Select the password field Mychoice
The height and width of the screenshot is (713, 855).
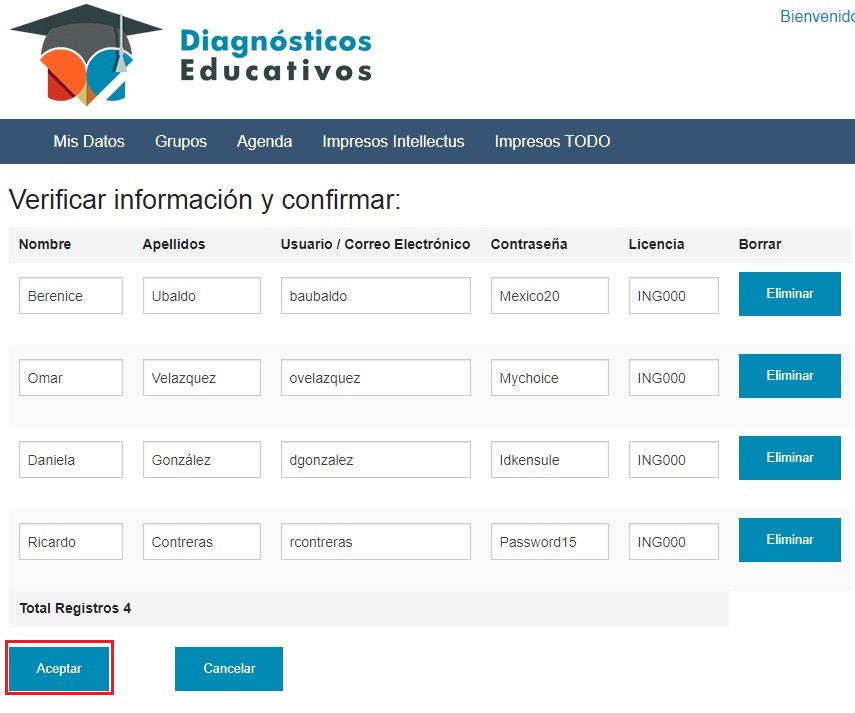click(x=550, y=377)
